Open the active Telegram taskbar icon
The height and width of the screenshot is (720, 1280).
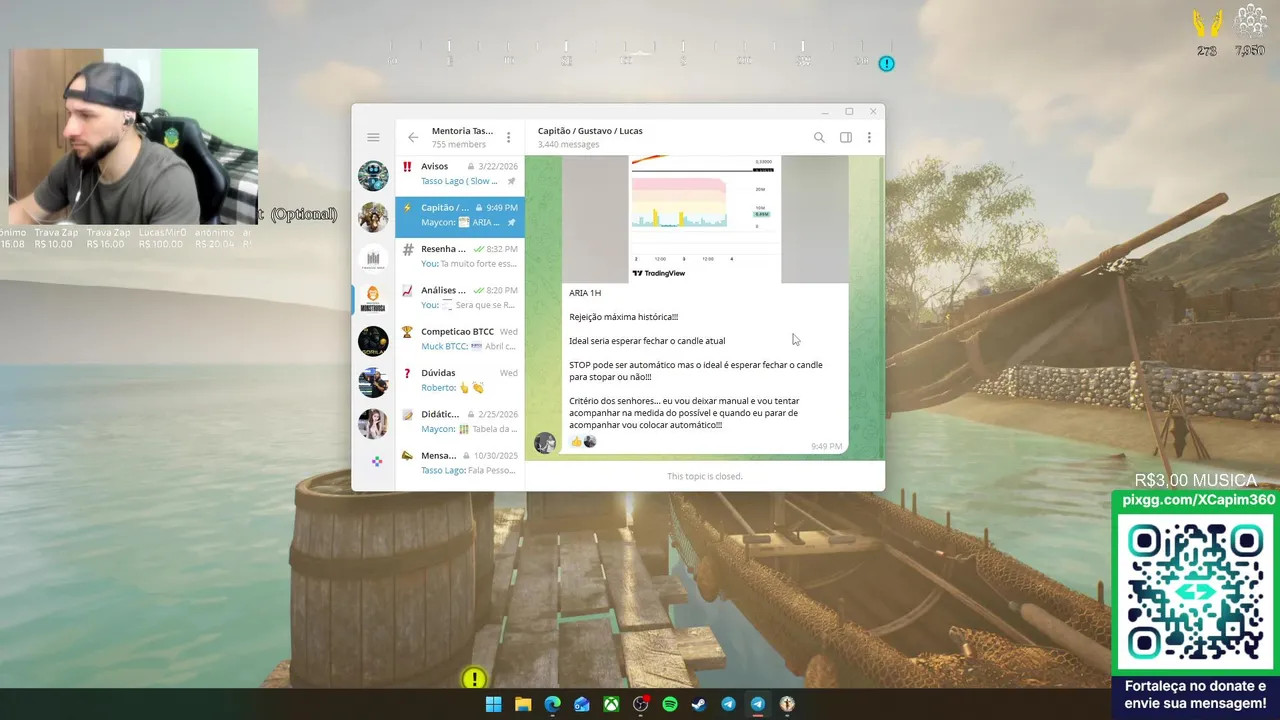pos(758,704)
